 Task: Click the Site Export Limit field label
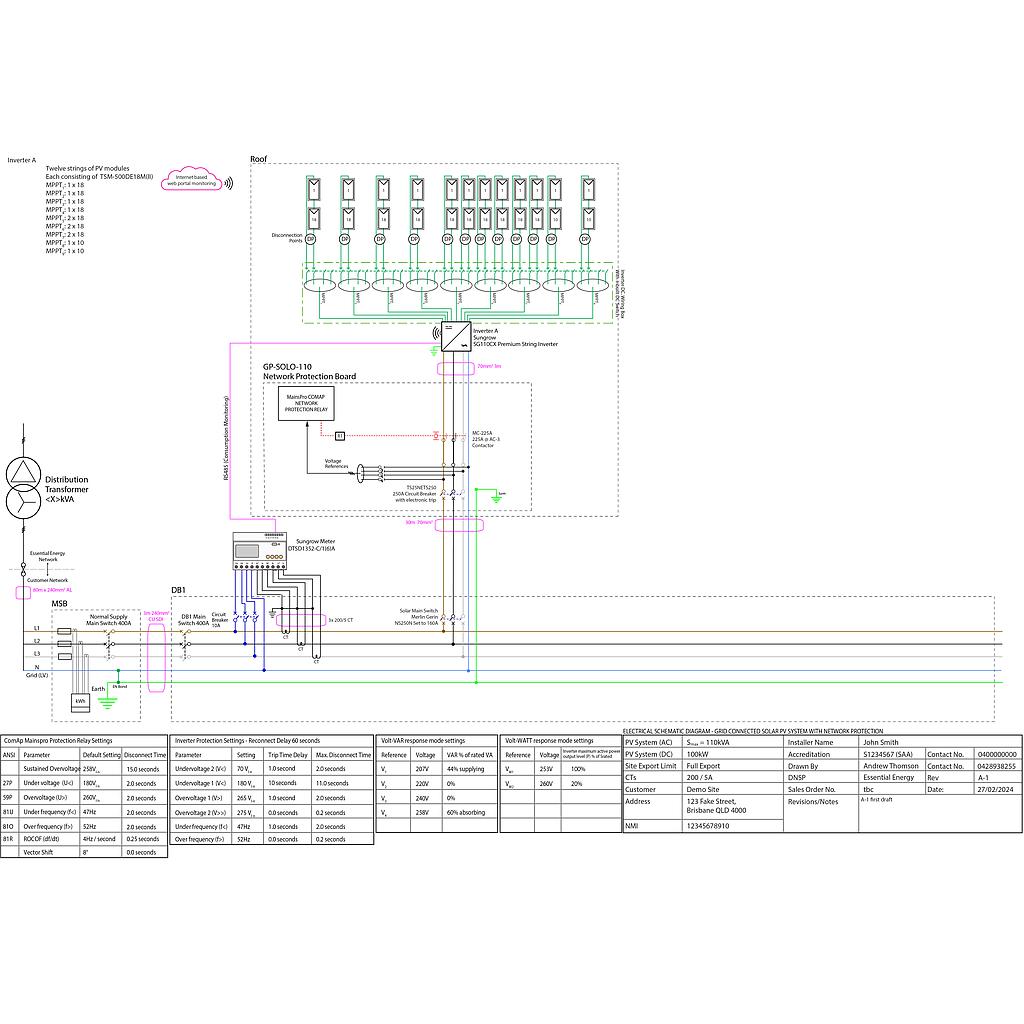point(653,765)
